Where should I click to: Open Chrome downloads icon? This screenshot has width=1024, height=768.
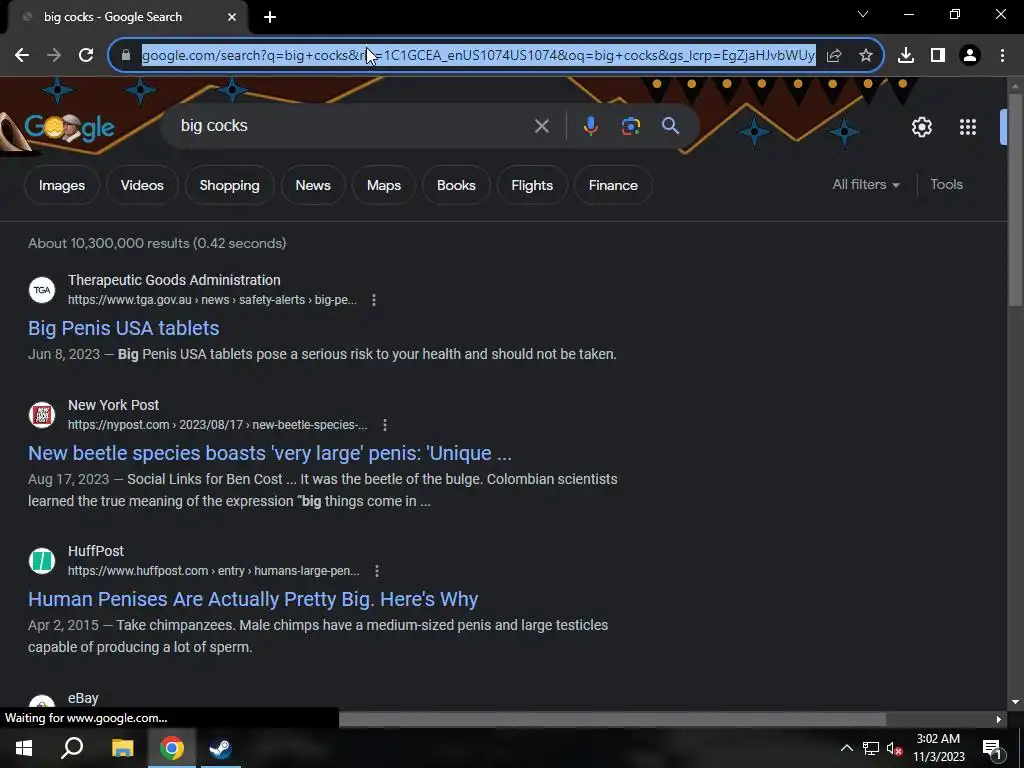[x=906, y=56]
